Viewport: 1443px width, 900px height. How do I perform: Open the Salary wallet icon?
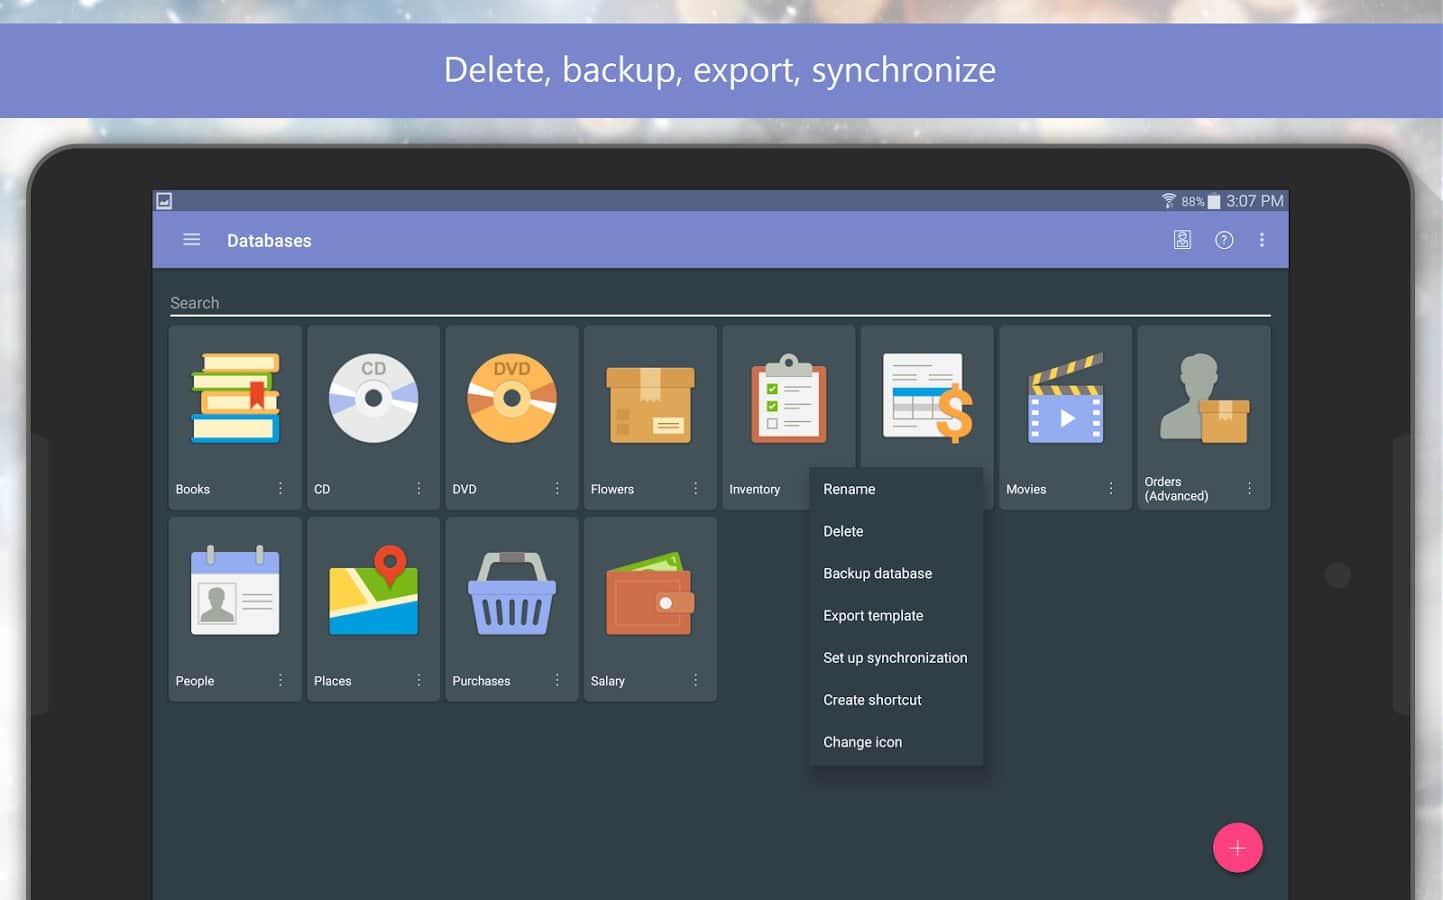click(650, 594)
